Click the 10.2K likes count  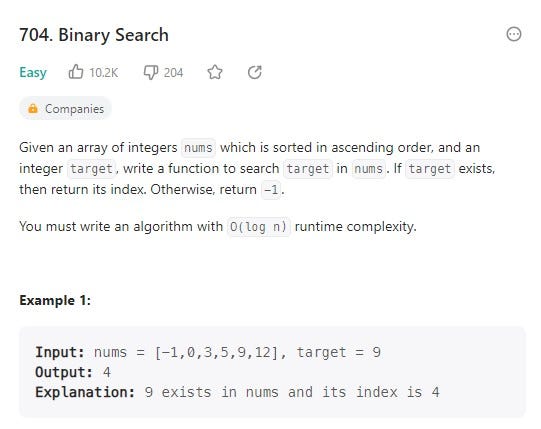(104, 72)
